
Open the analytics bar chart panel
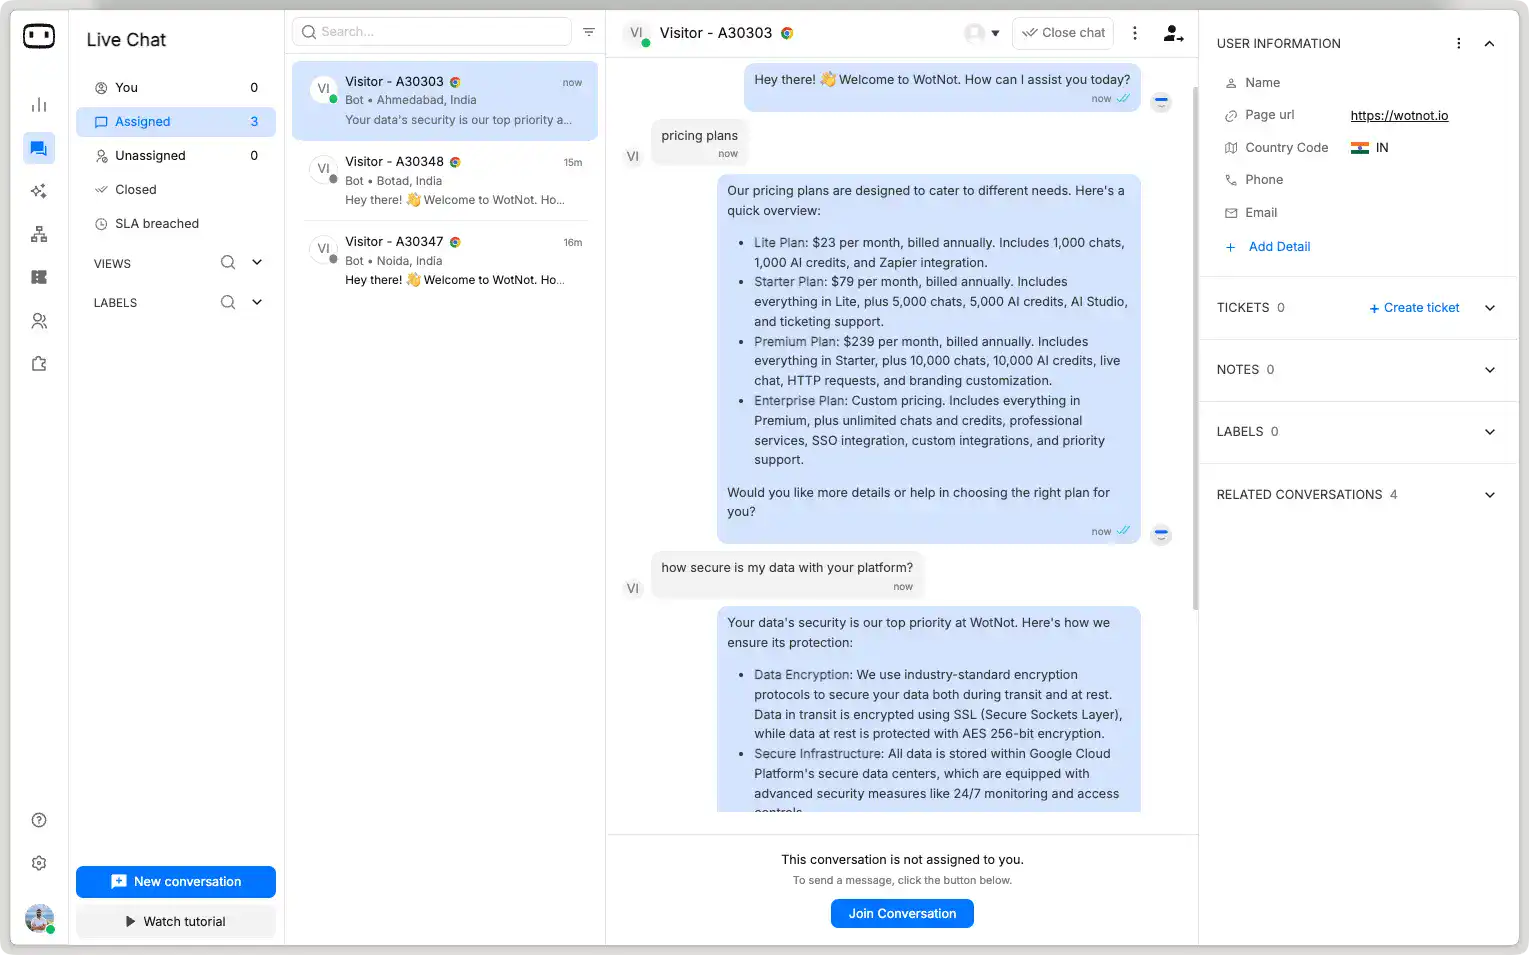pyautogui.click(x=38, y=104)
